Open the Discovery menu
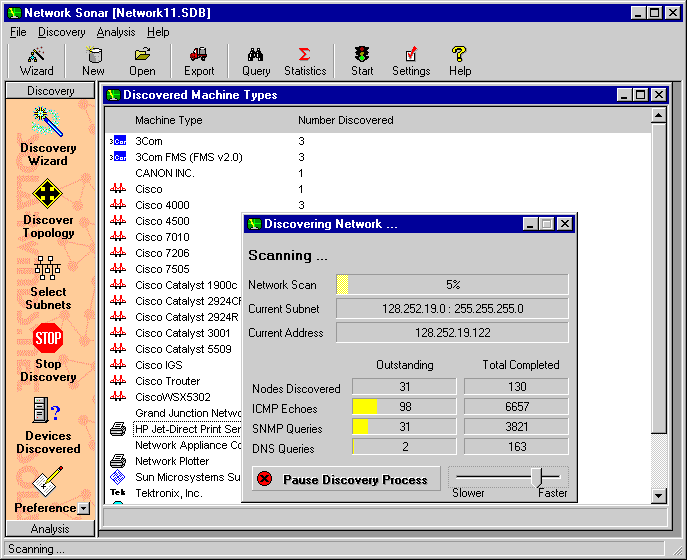The image size is (687, 560). point(61,32)
